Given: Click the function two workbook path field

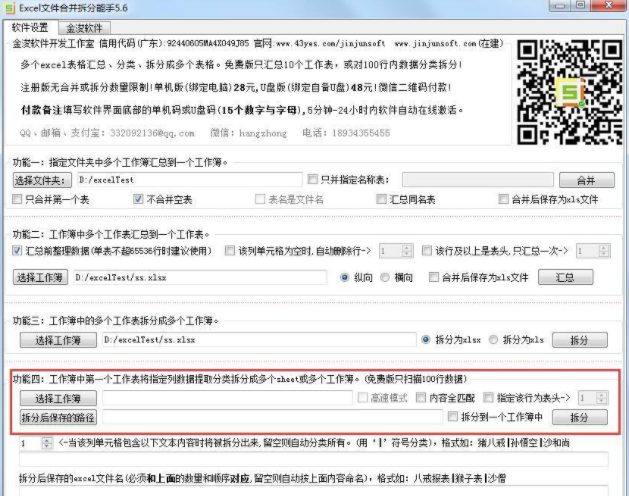Looking at the screenshot, I should [x=200, y=277].
